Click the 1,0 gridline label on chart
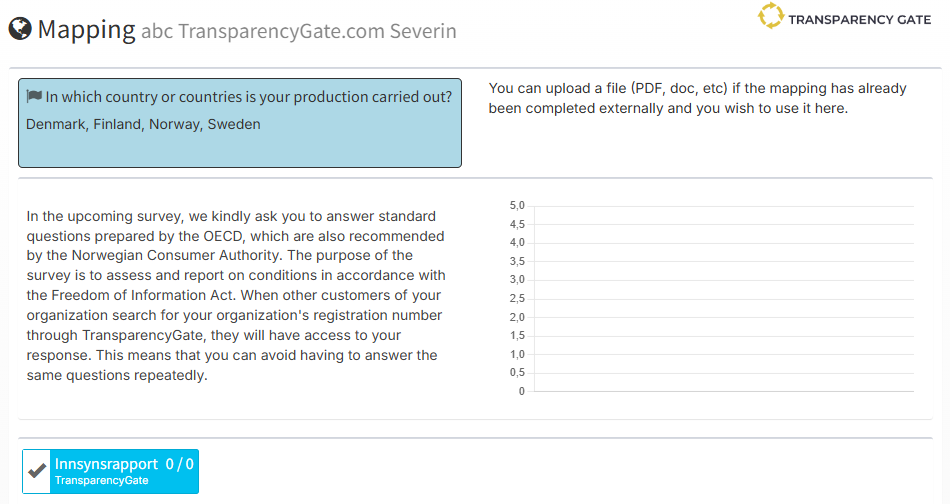 (517, 354)
